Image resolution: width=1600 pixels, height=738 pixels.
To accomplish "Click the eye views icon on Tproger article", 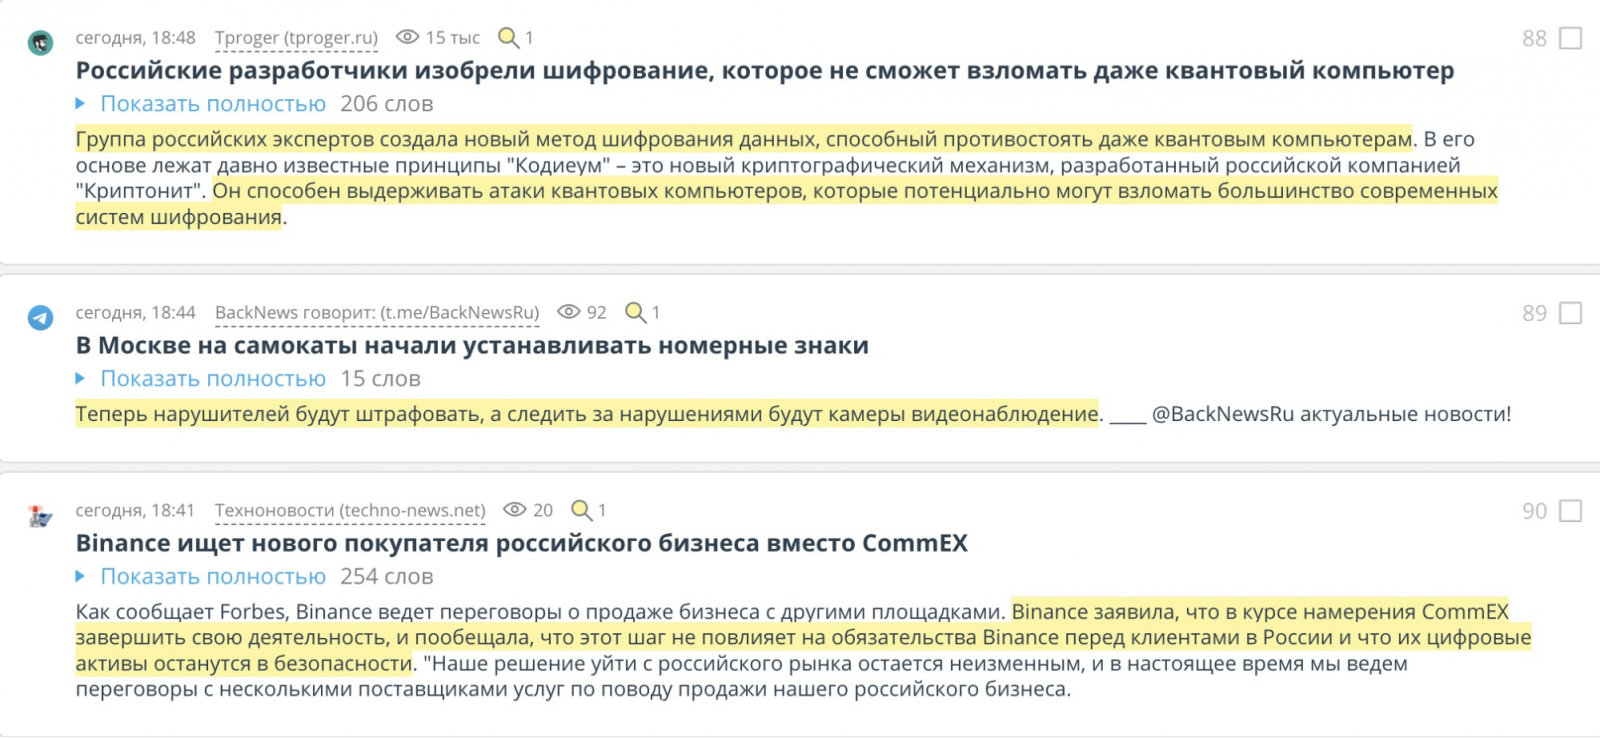I will point(407,38).
